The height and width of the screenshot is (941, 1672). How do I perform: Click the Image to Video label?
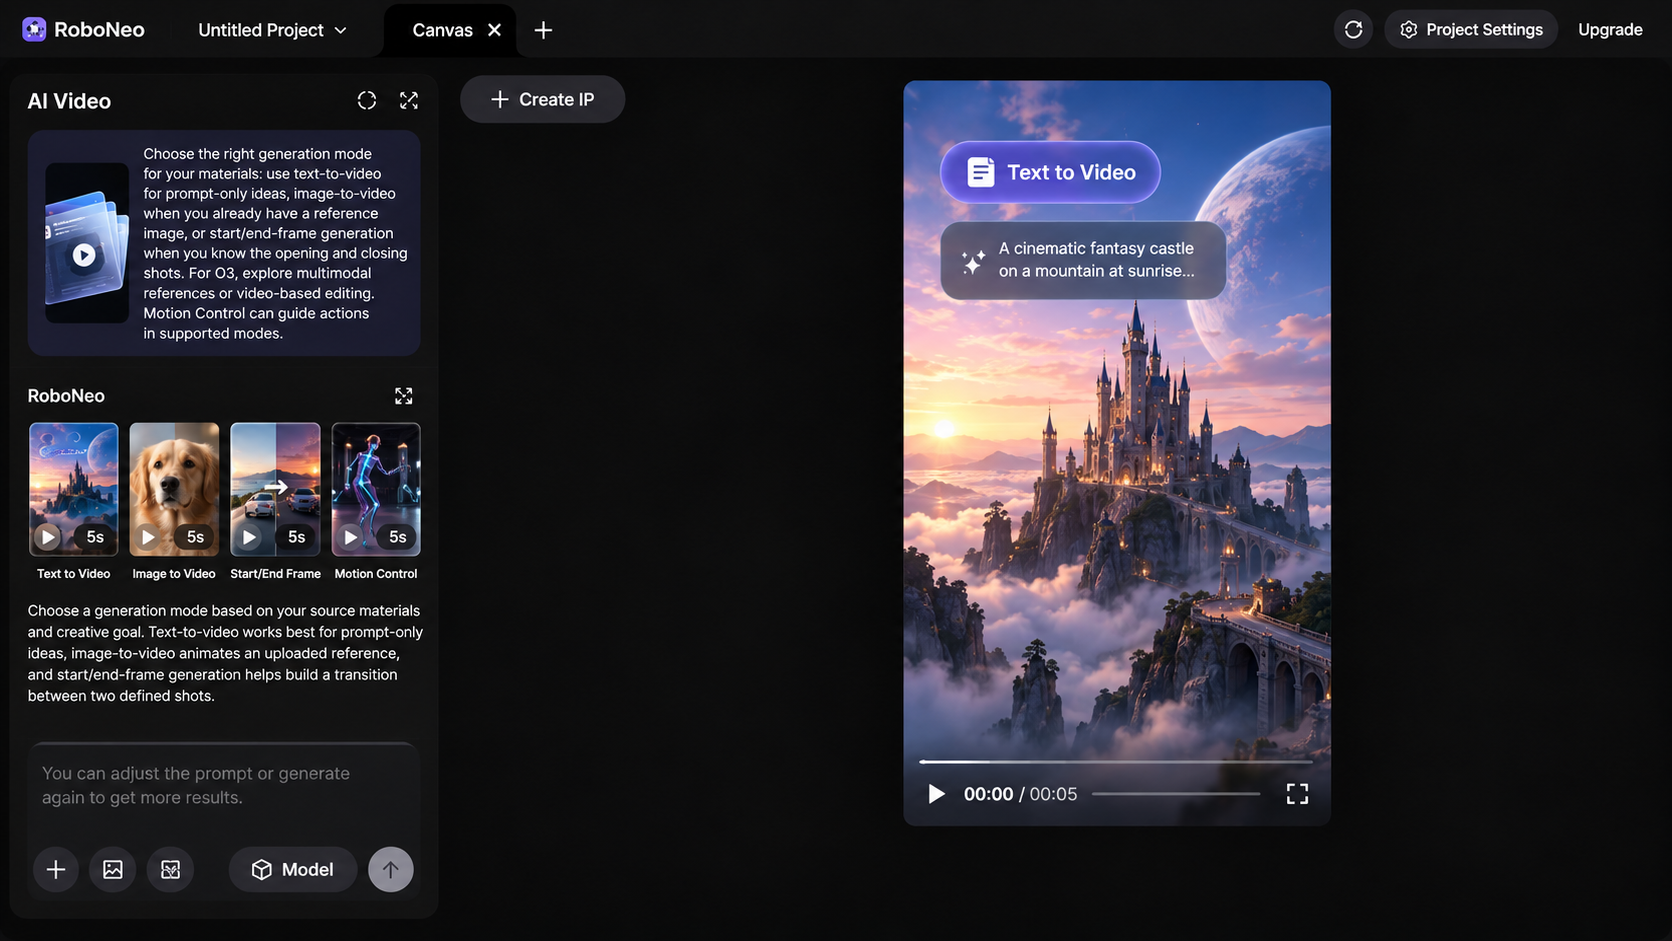tap(174, 574)
